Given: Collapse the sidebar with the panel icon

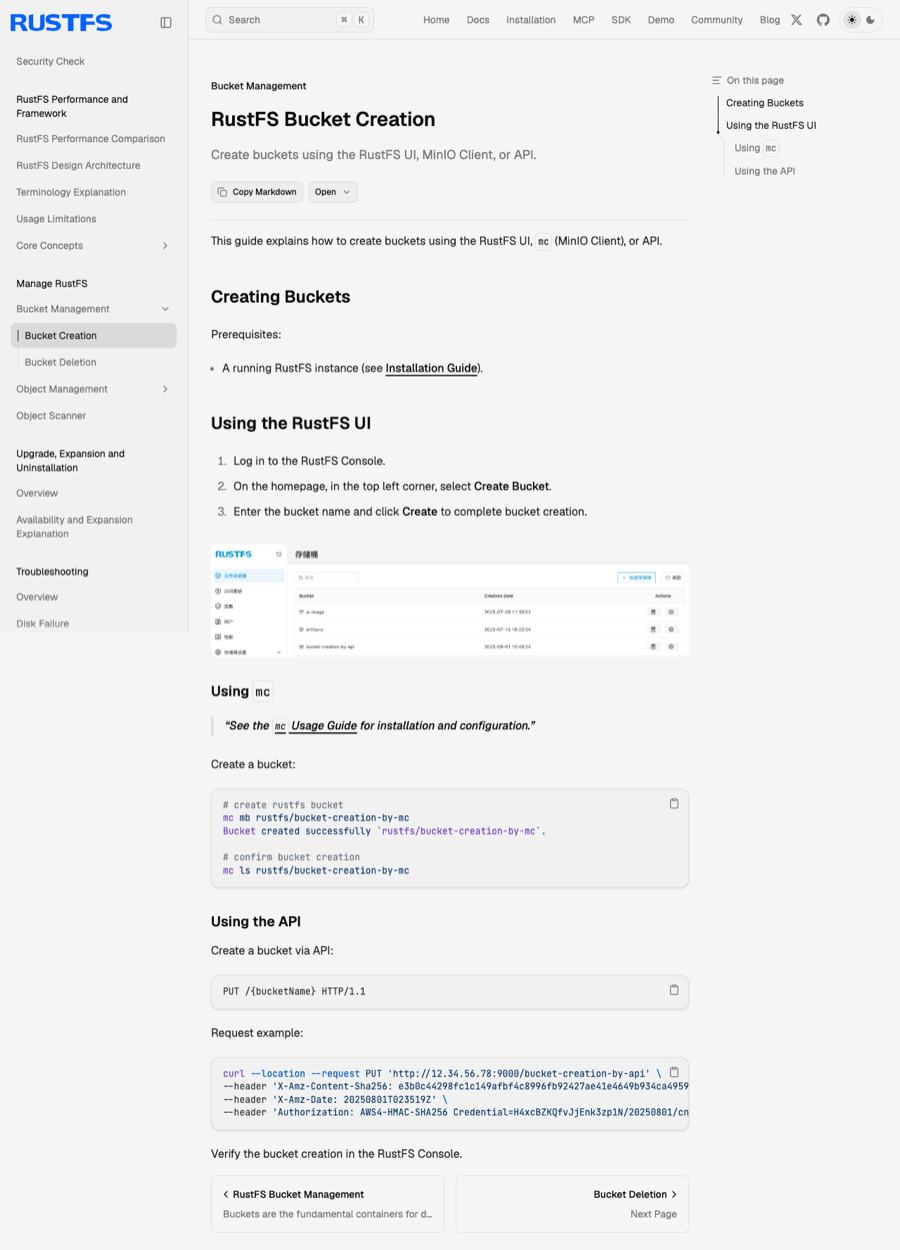Looking at the screenshot, I should pos(166,22).
